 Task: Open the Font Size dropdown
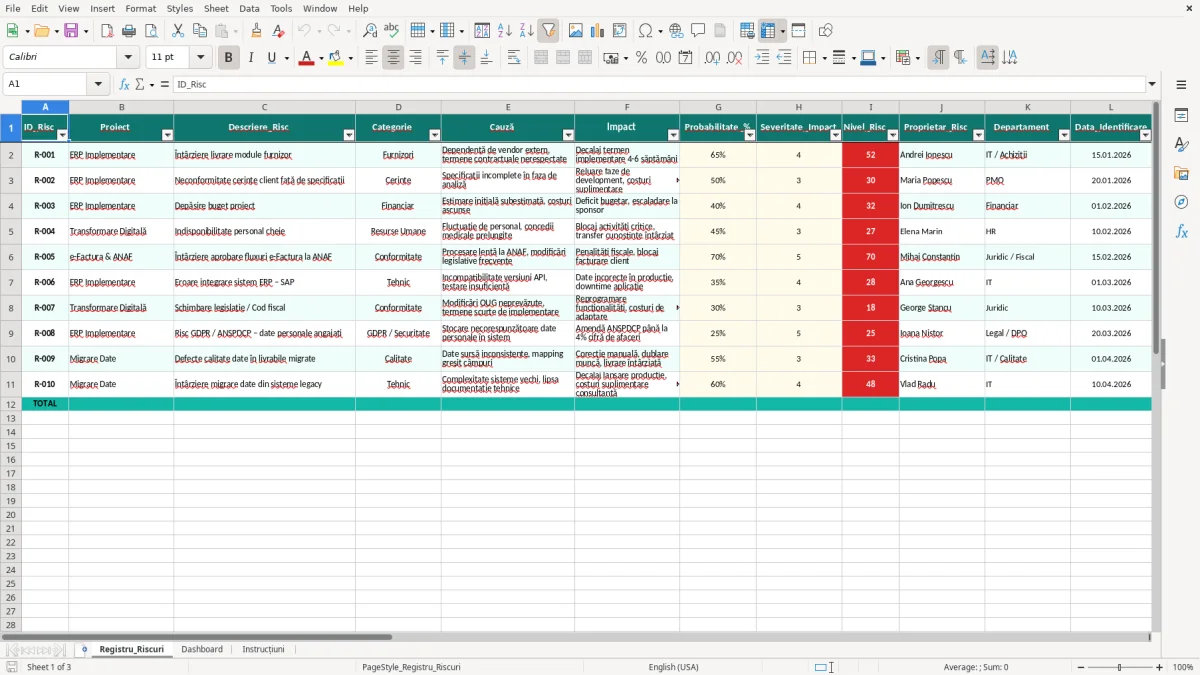coord(200,58)
